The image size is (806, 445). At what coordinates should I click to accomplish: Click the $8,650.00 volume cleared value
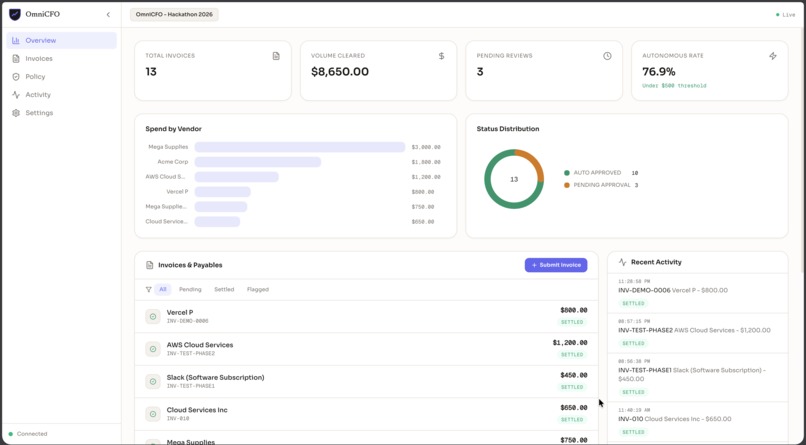pyautogui.click(x=340, y=72)
